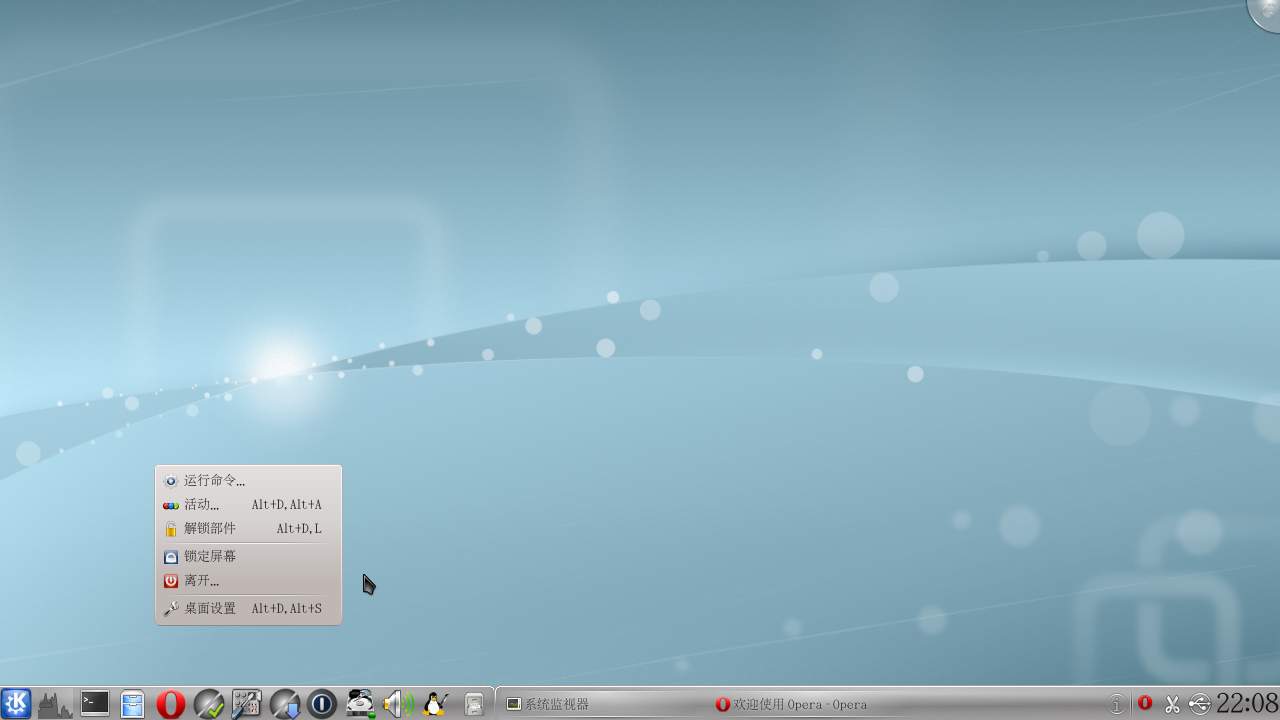Switch to 欢迎使用 Opera taskbar window
This screenshot has height=720, width=1280.
point(808,704)
